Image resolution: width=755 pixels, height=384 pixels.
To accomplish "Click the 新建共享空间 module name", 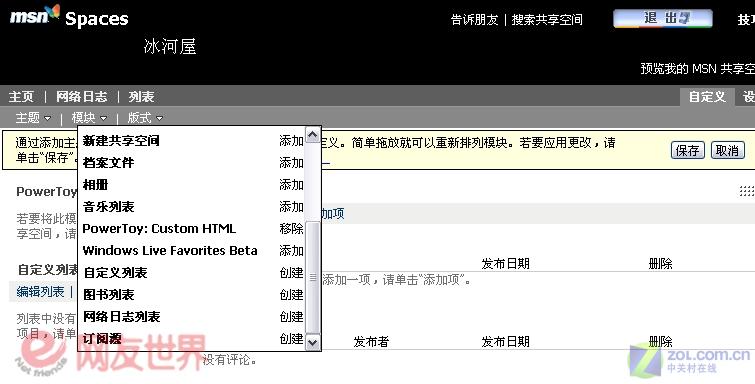I will (x=121, y=141).
